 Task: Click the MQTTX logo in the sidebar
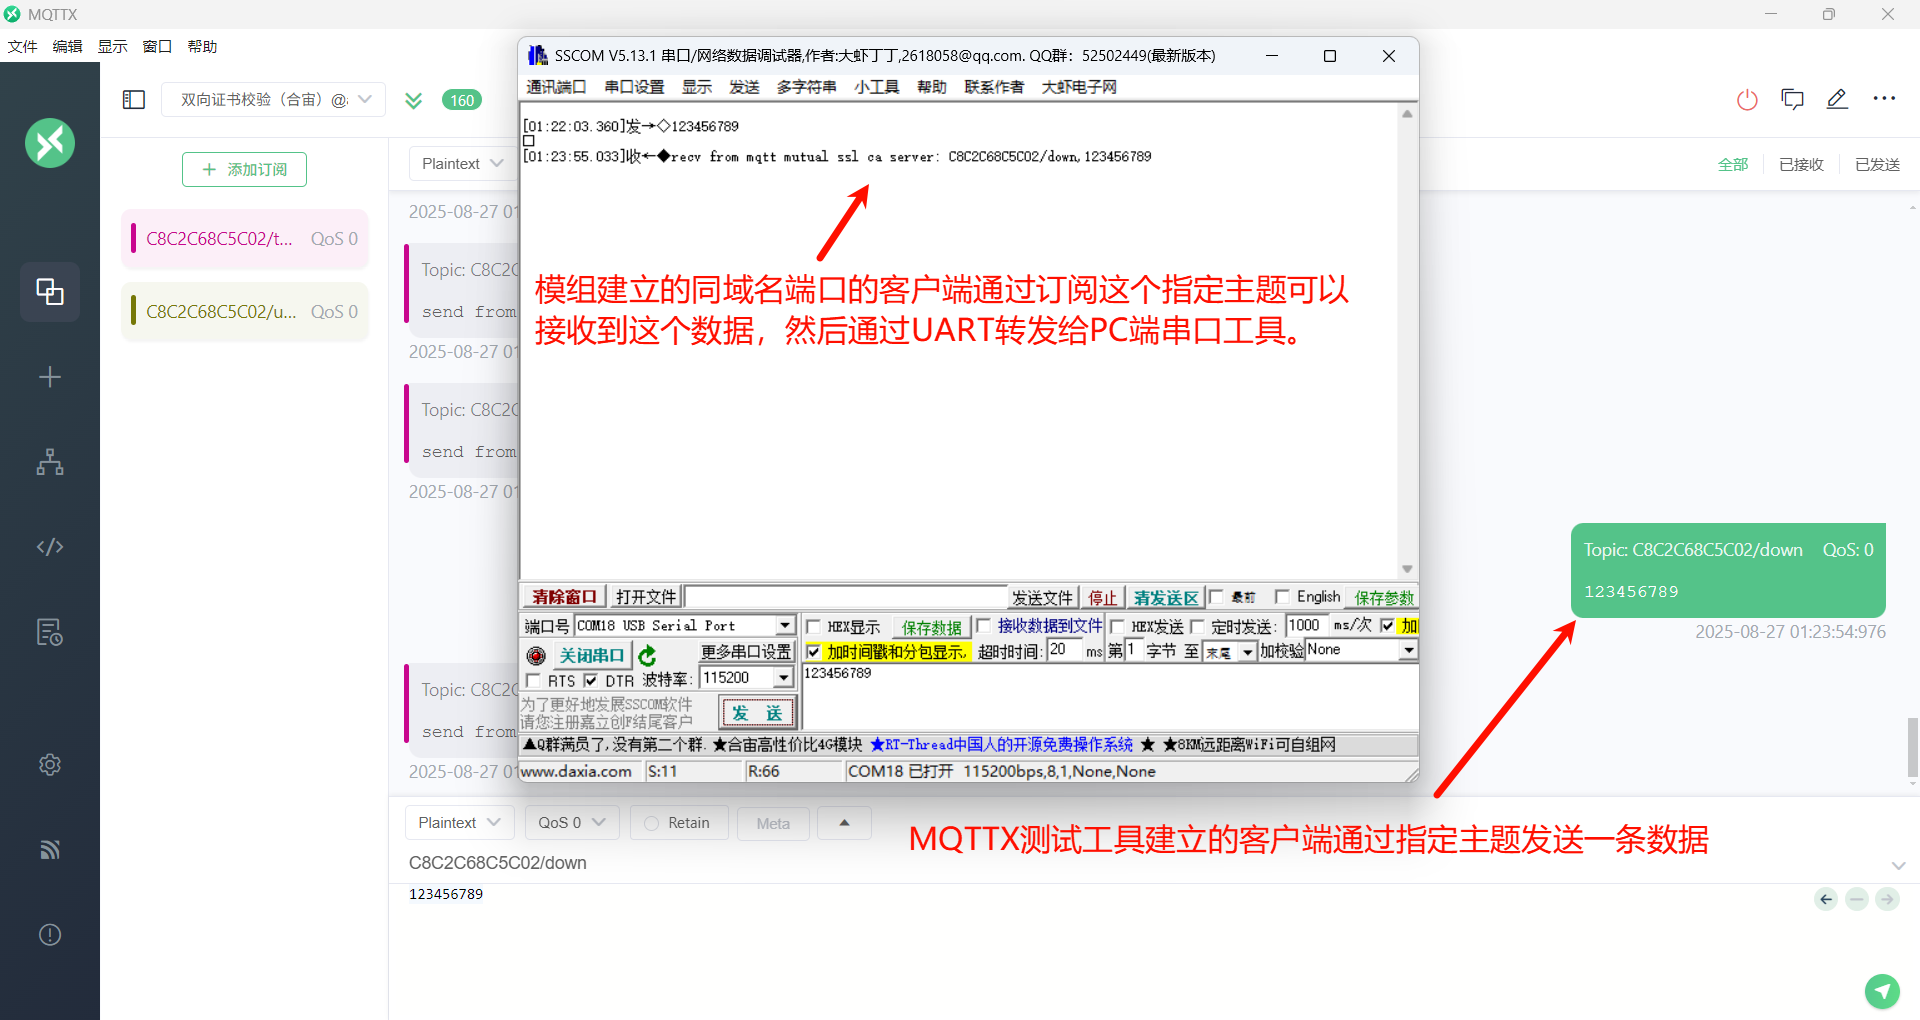click(50, 143)
